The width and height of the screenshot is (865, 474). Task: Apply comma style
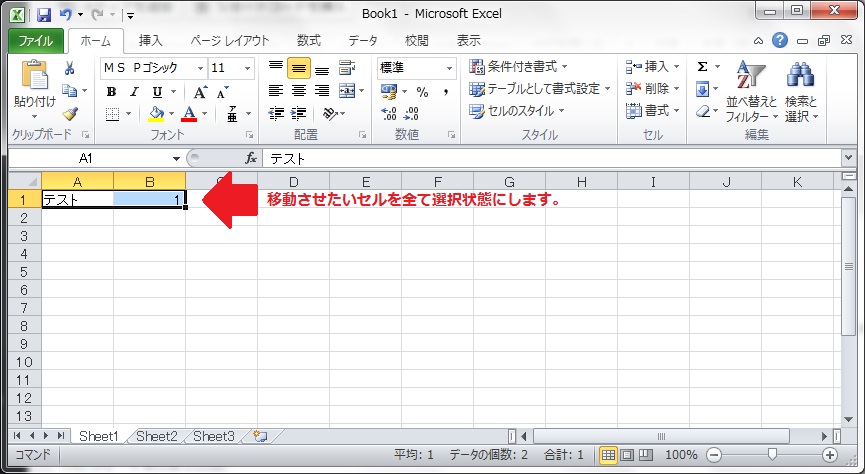point(446,92)
